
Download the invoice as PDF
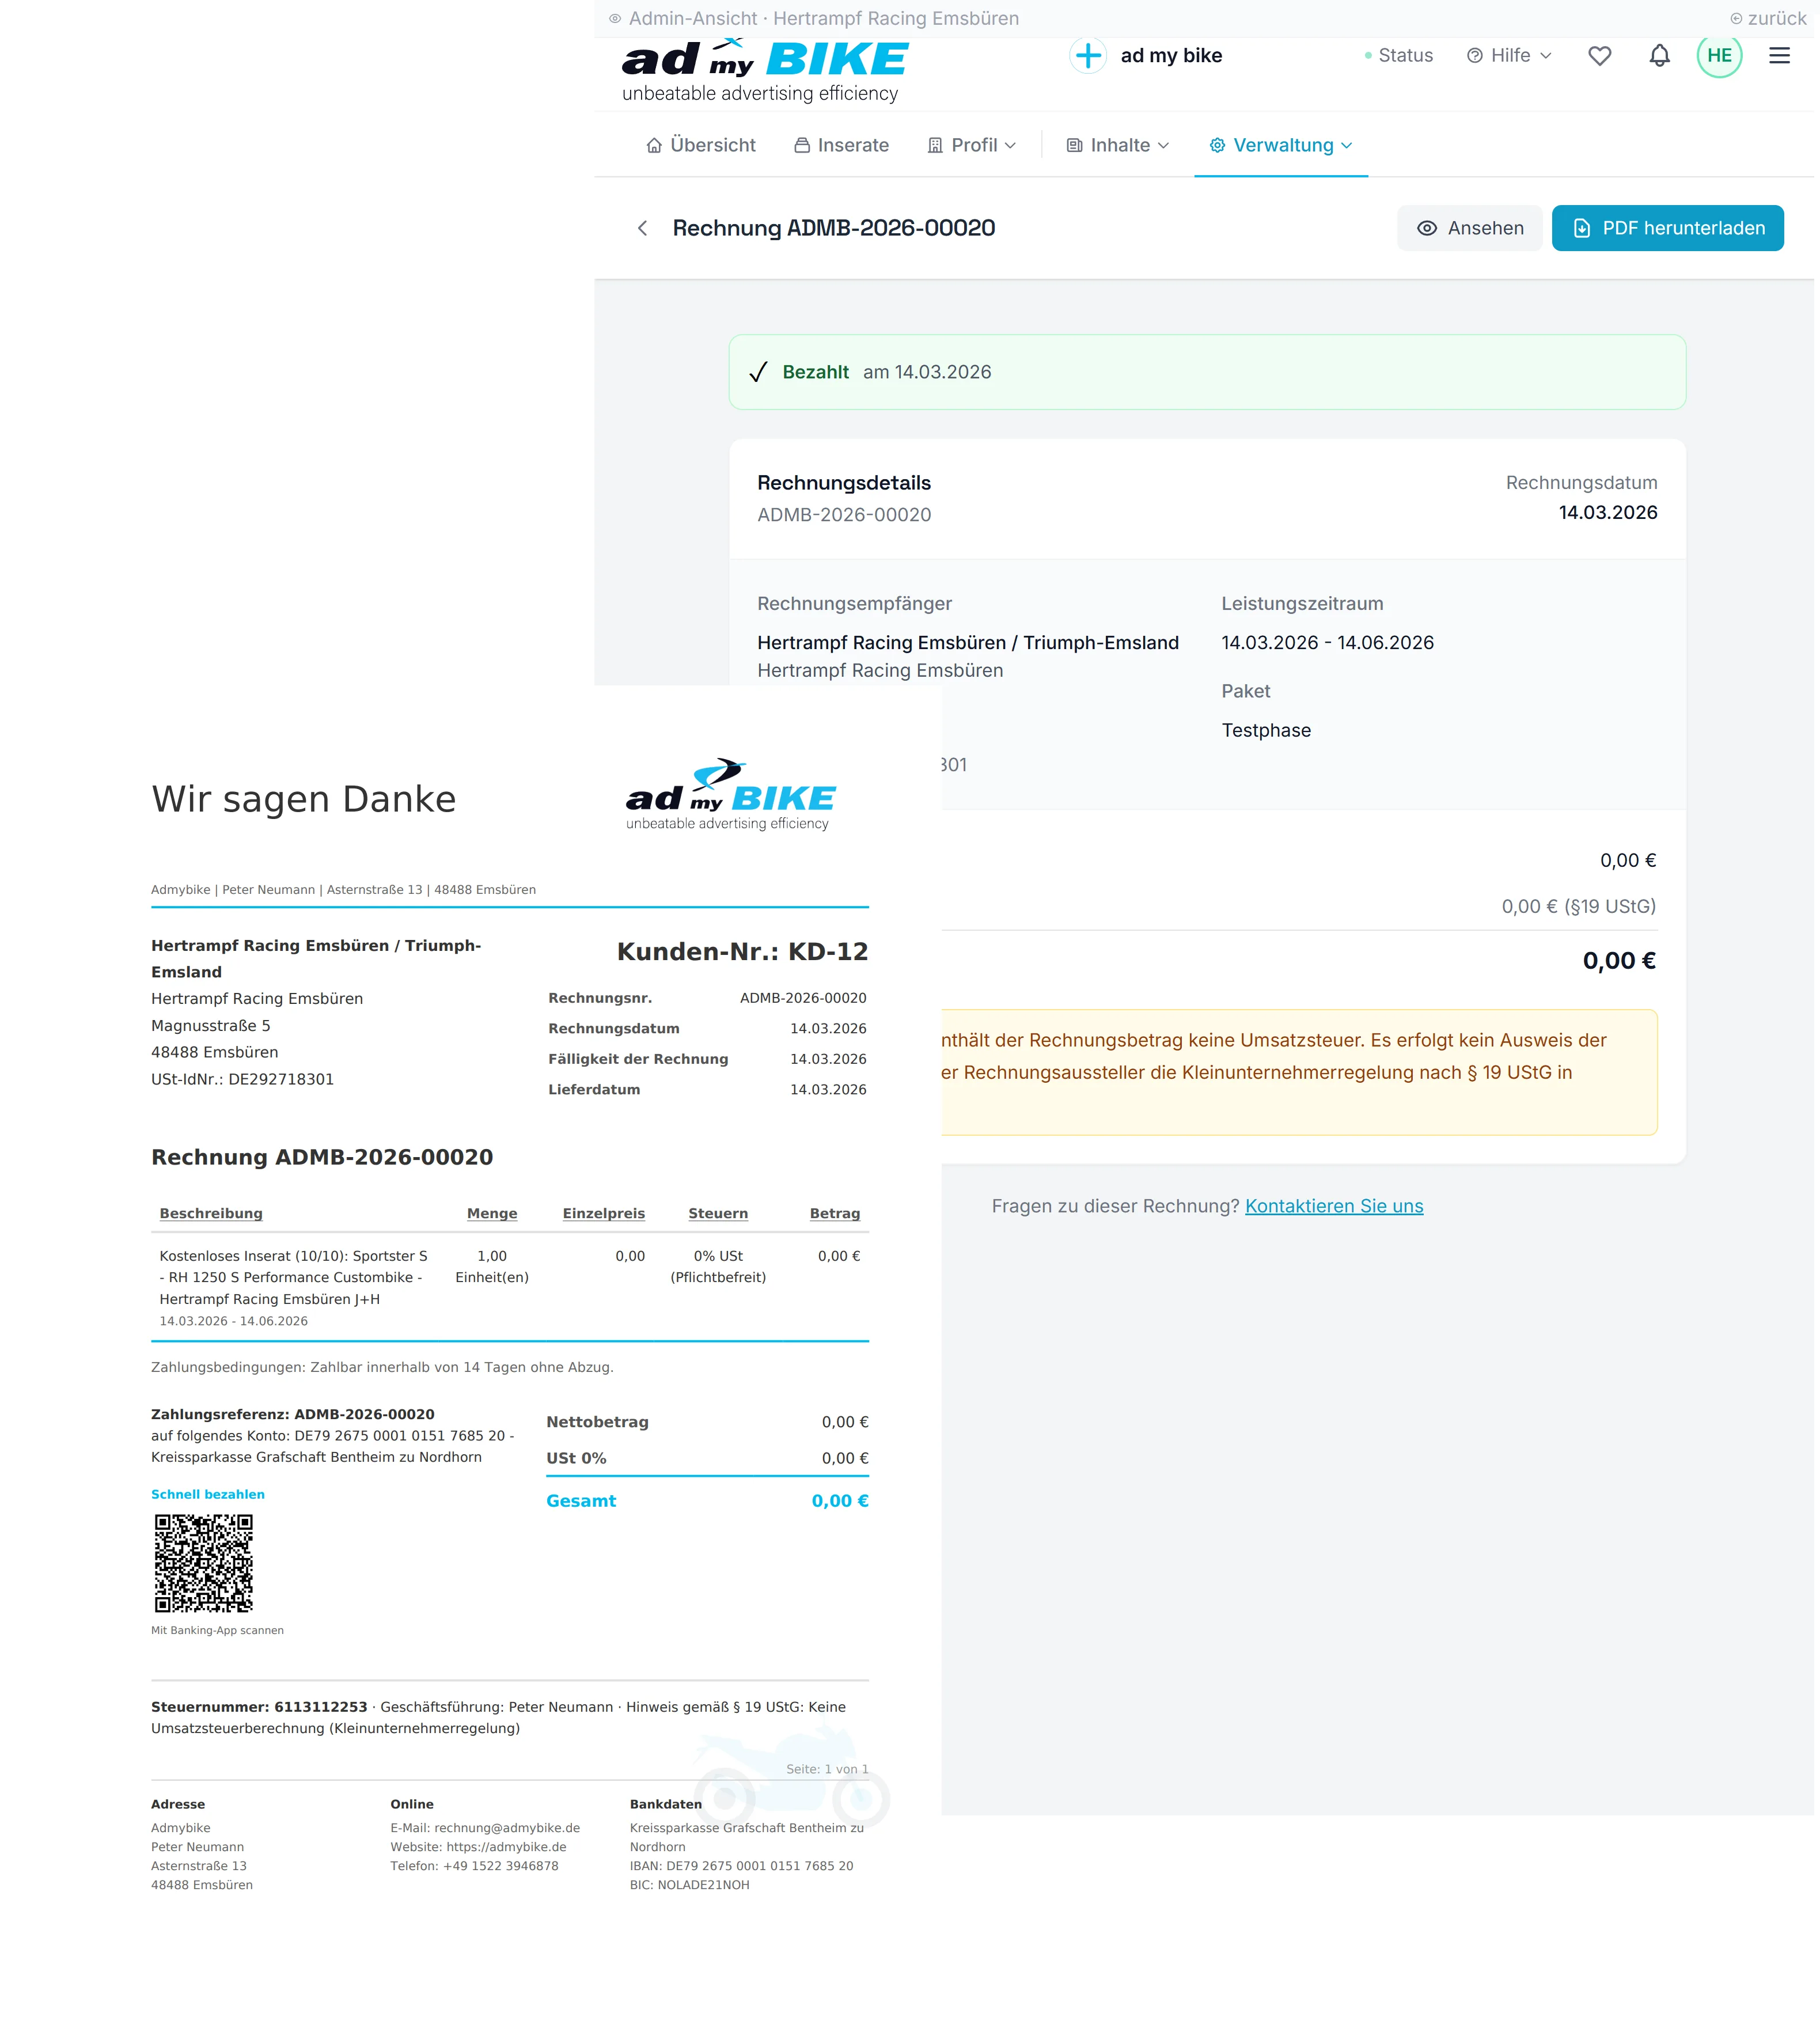(1667, 228)
